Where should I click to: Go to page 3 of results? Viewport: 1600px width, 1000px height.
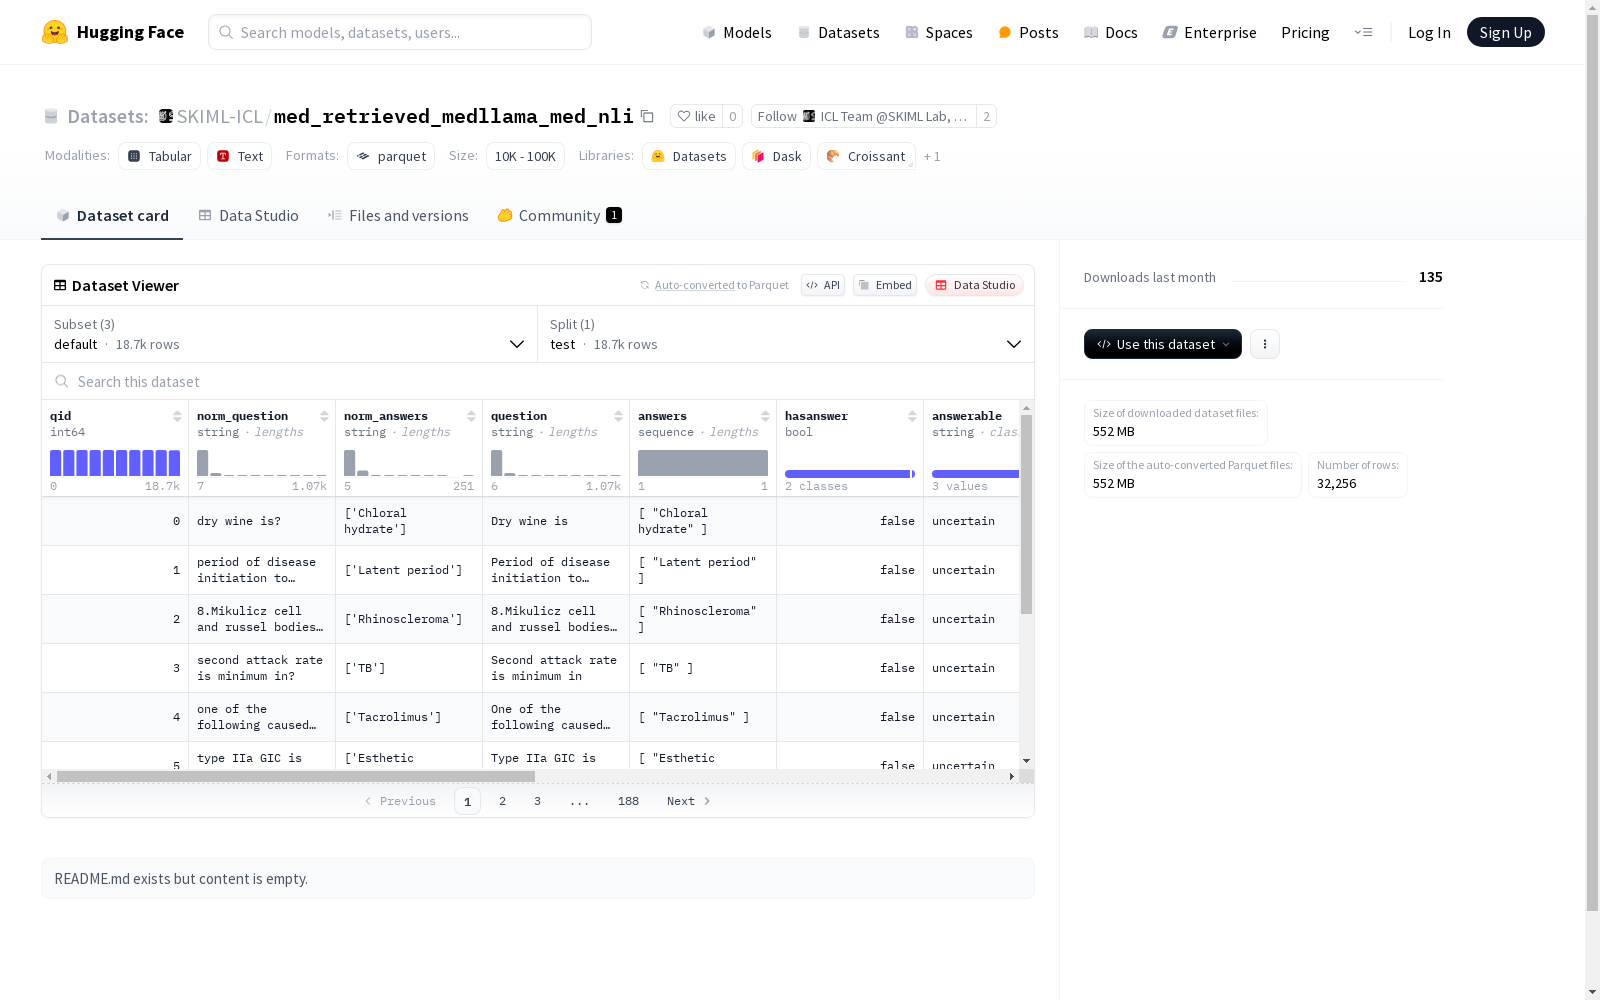point(537,801)
